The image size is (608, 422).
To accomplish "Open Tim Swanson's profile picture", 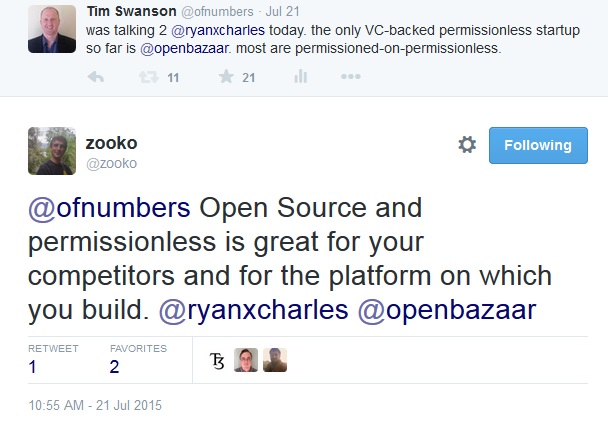I will coord(52,29).
